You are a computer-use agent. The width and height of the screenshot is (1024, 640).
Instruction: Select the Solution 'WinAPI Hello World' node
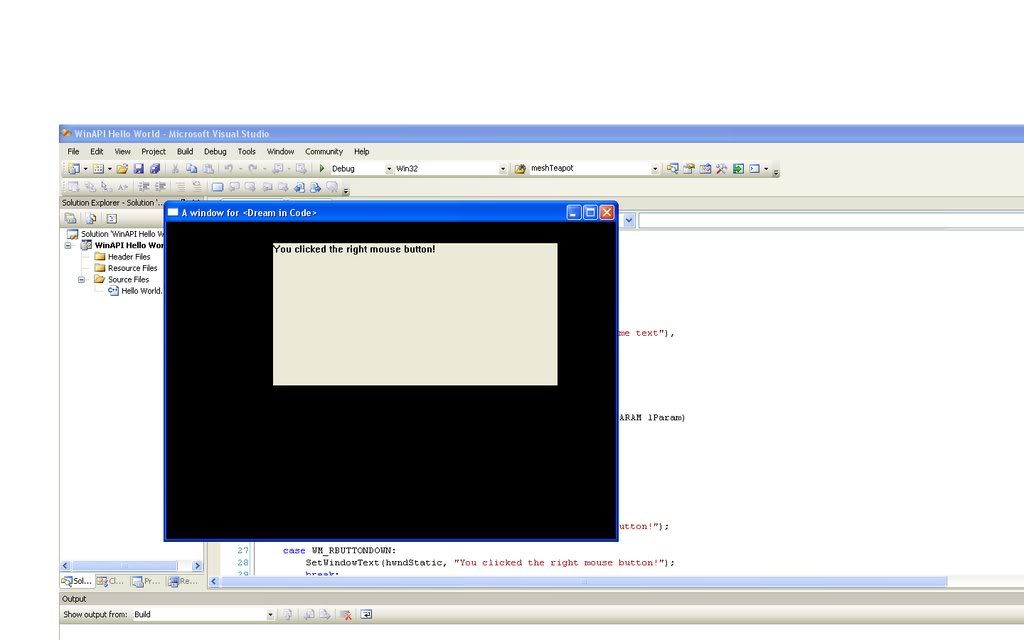(x=116, y=234)
